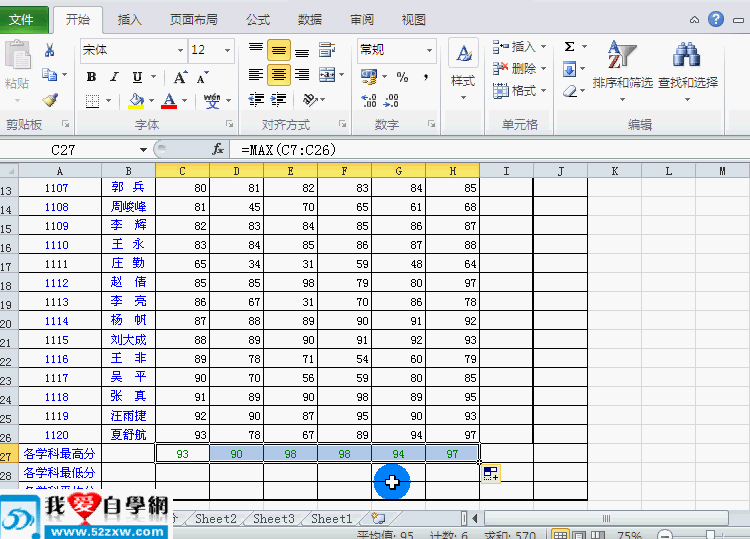Click the Copy icon in clipboard group

[49, 75]
